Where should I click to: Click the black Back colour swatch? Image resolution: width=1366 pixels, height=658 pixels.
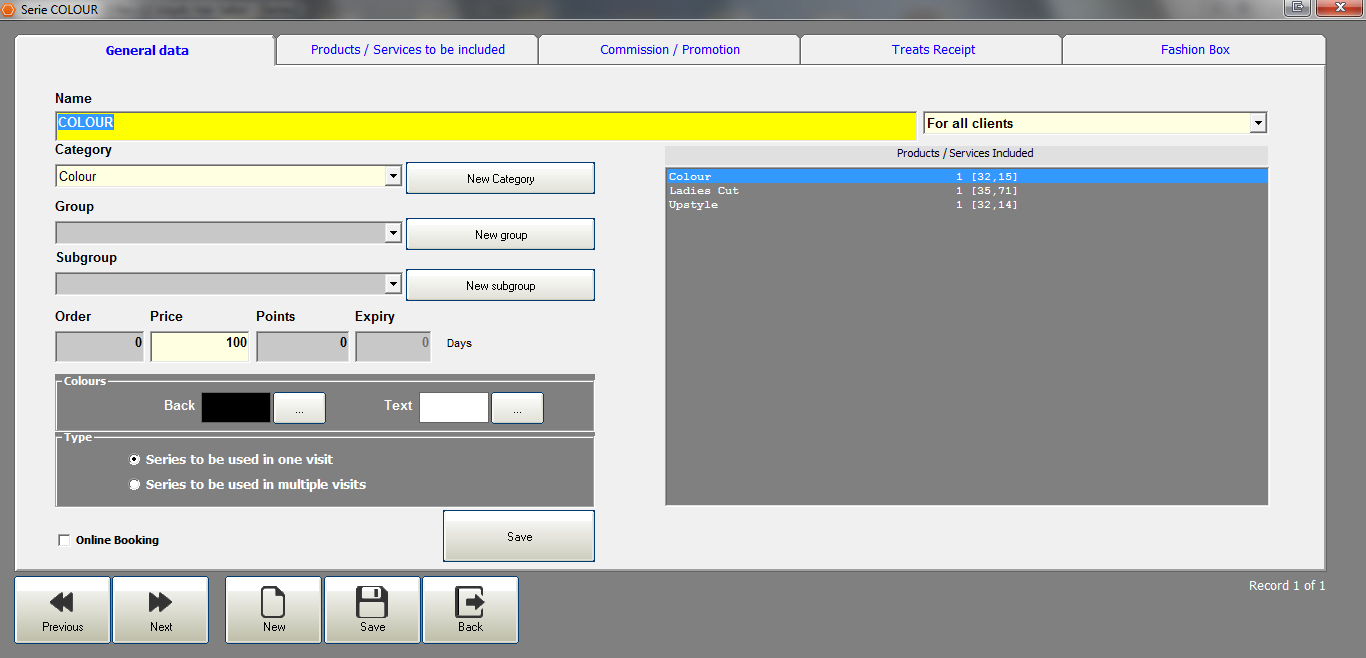(x=236, y=407)
